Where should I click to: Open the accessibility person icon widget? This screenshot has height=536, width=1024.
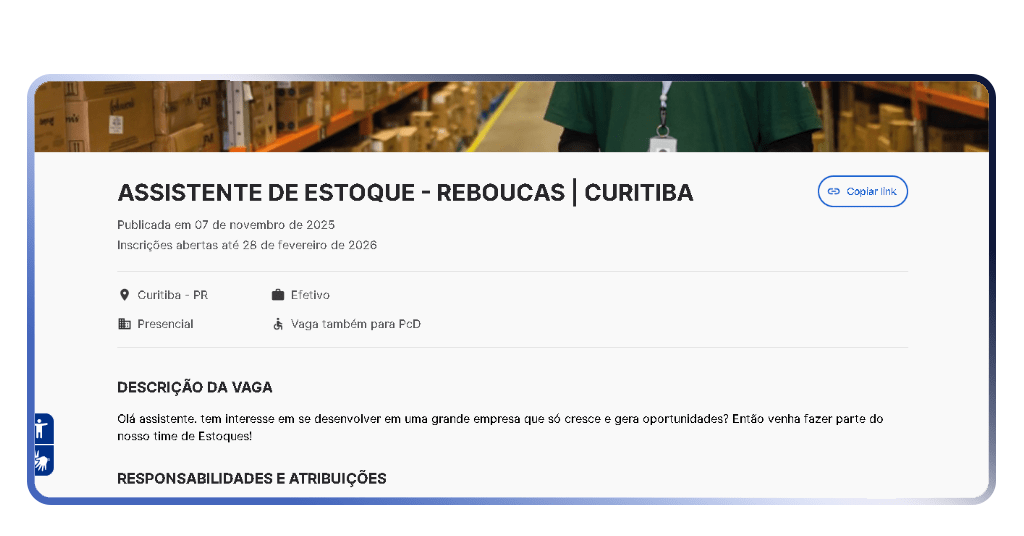[42, 429]
